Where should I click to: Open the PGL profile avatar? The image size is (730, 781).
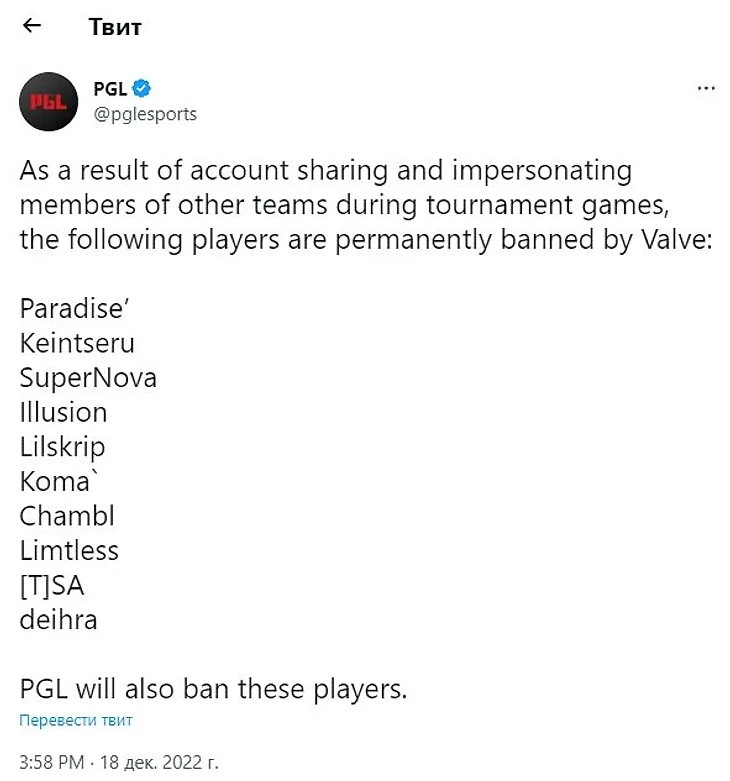point(47,100)
